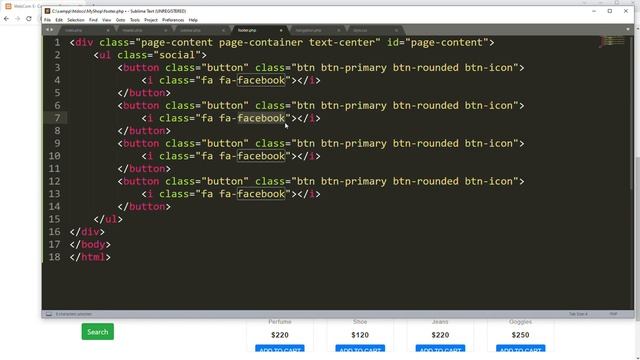Switch to the first file tab
Screen dimensions: 640x360
(x=86, y=30)
